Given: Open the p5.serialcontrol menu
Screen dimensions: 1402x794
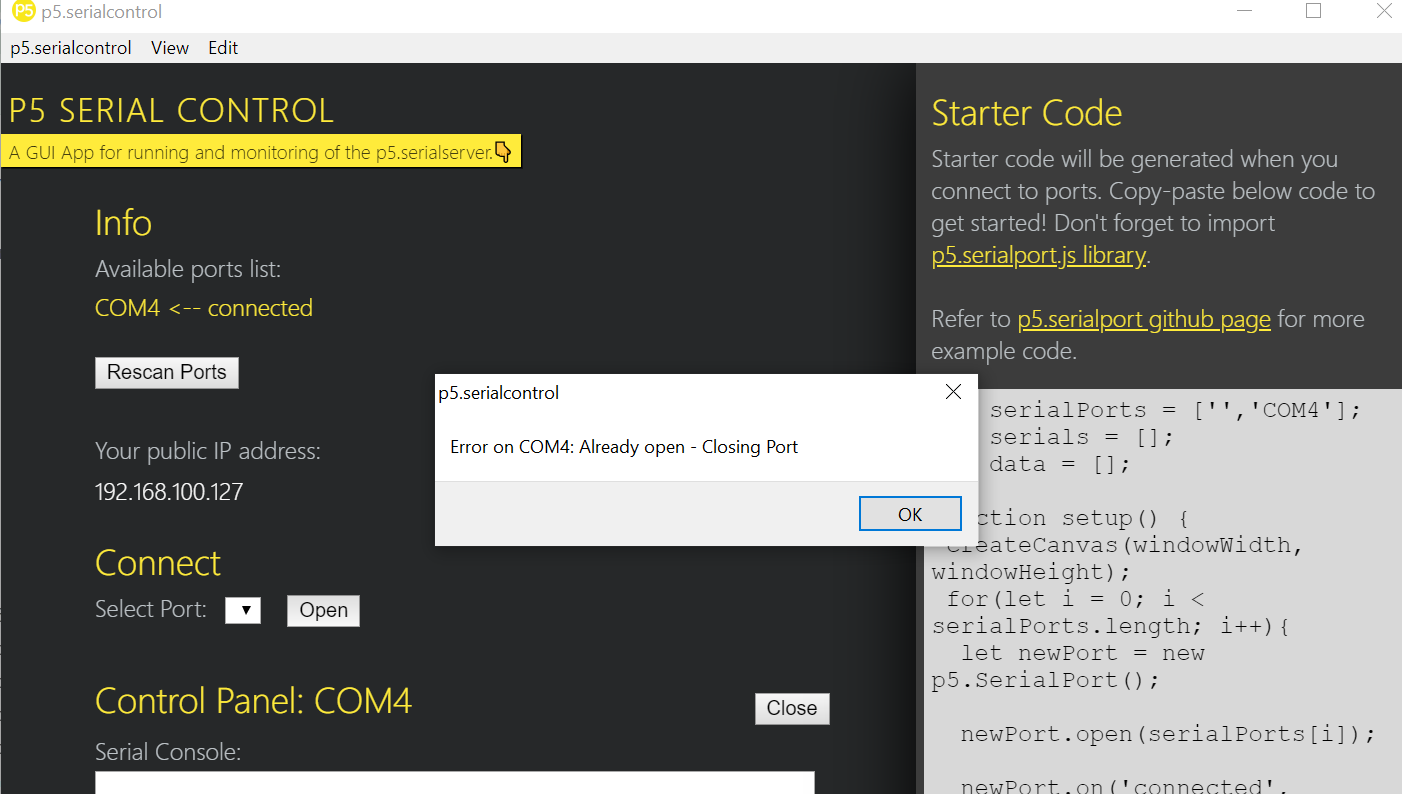Looking at the screenshot, I should click(71, 47).
